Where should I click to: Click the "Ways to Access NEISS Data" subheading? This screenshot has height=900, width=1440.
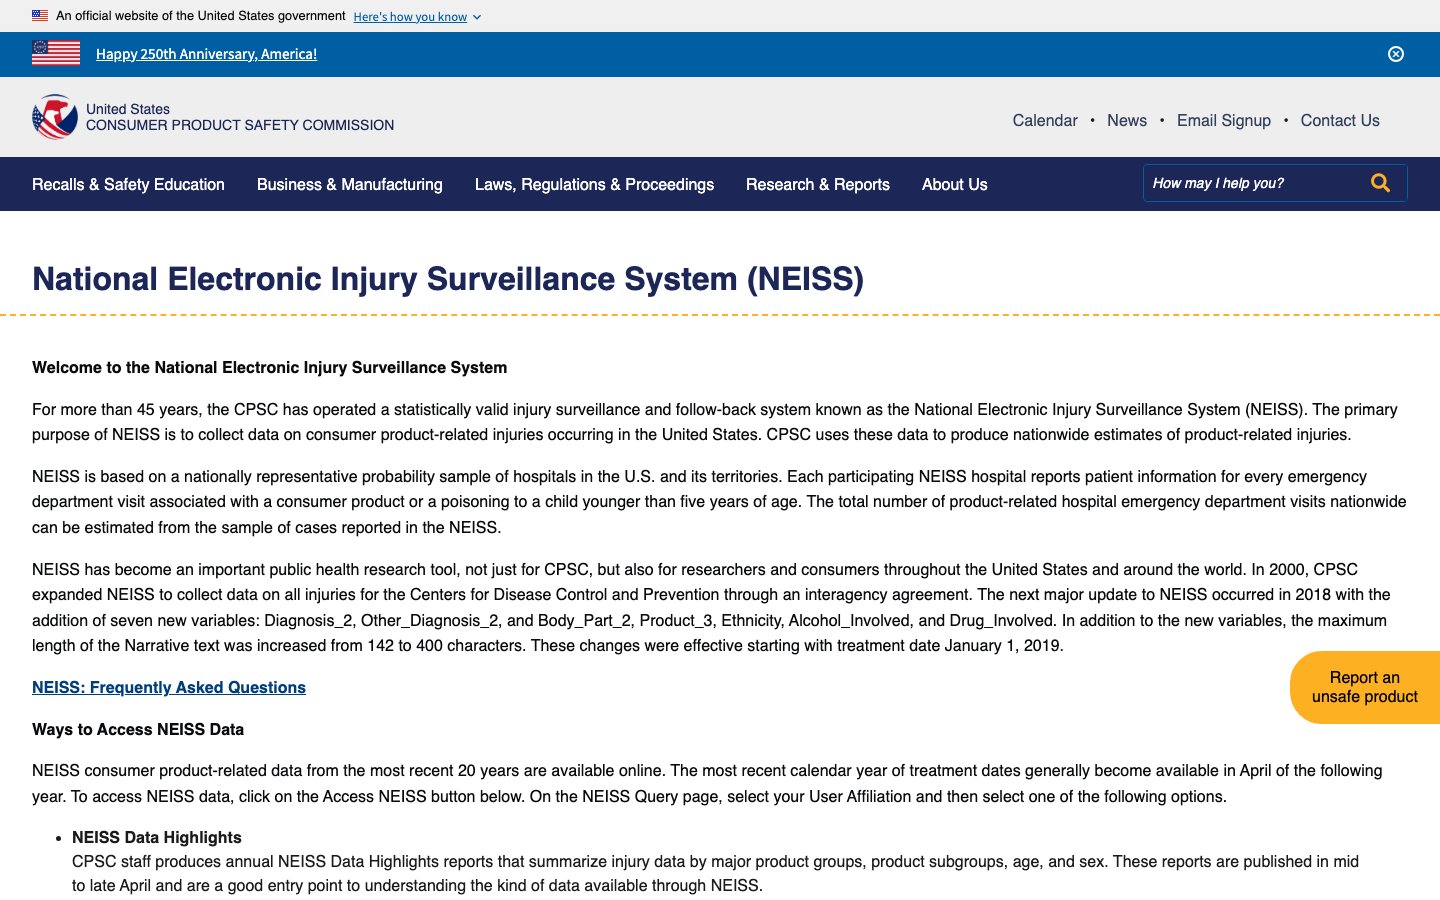click(138, 729)
